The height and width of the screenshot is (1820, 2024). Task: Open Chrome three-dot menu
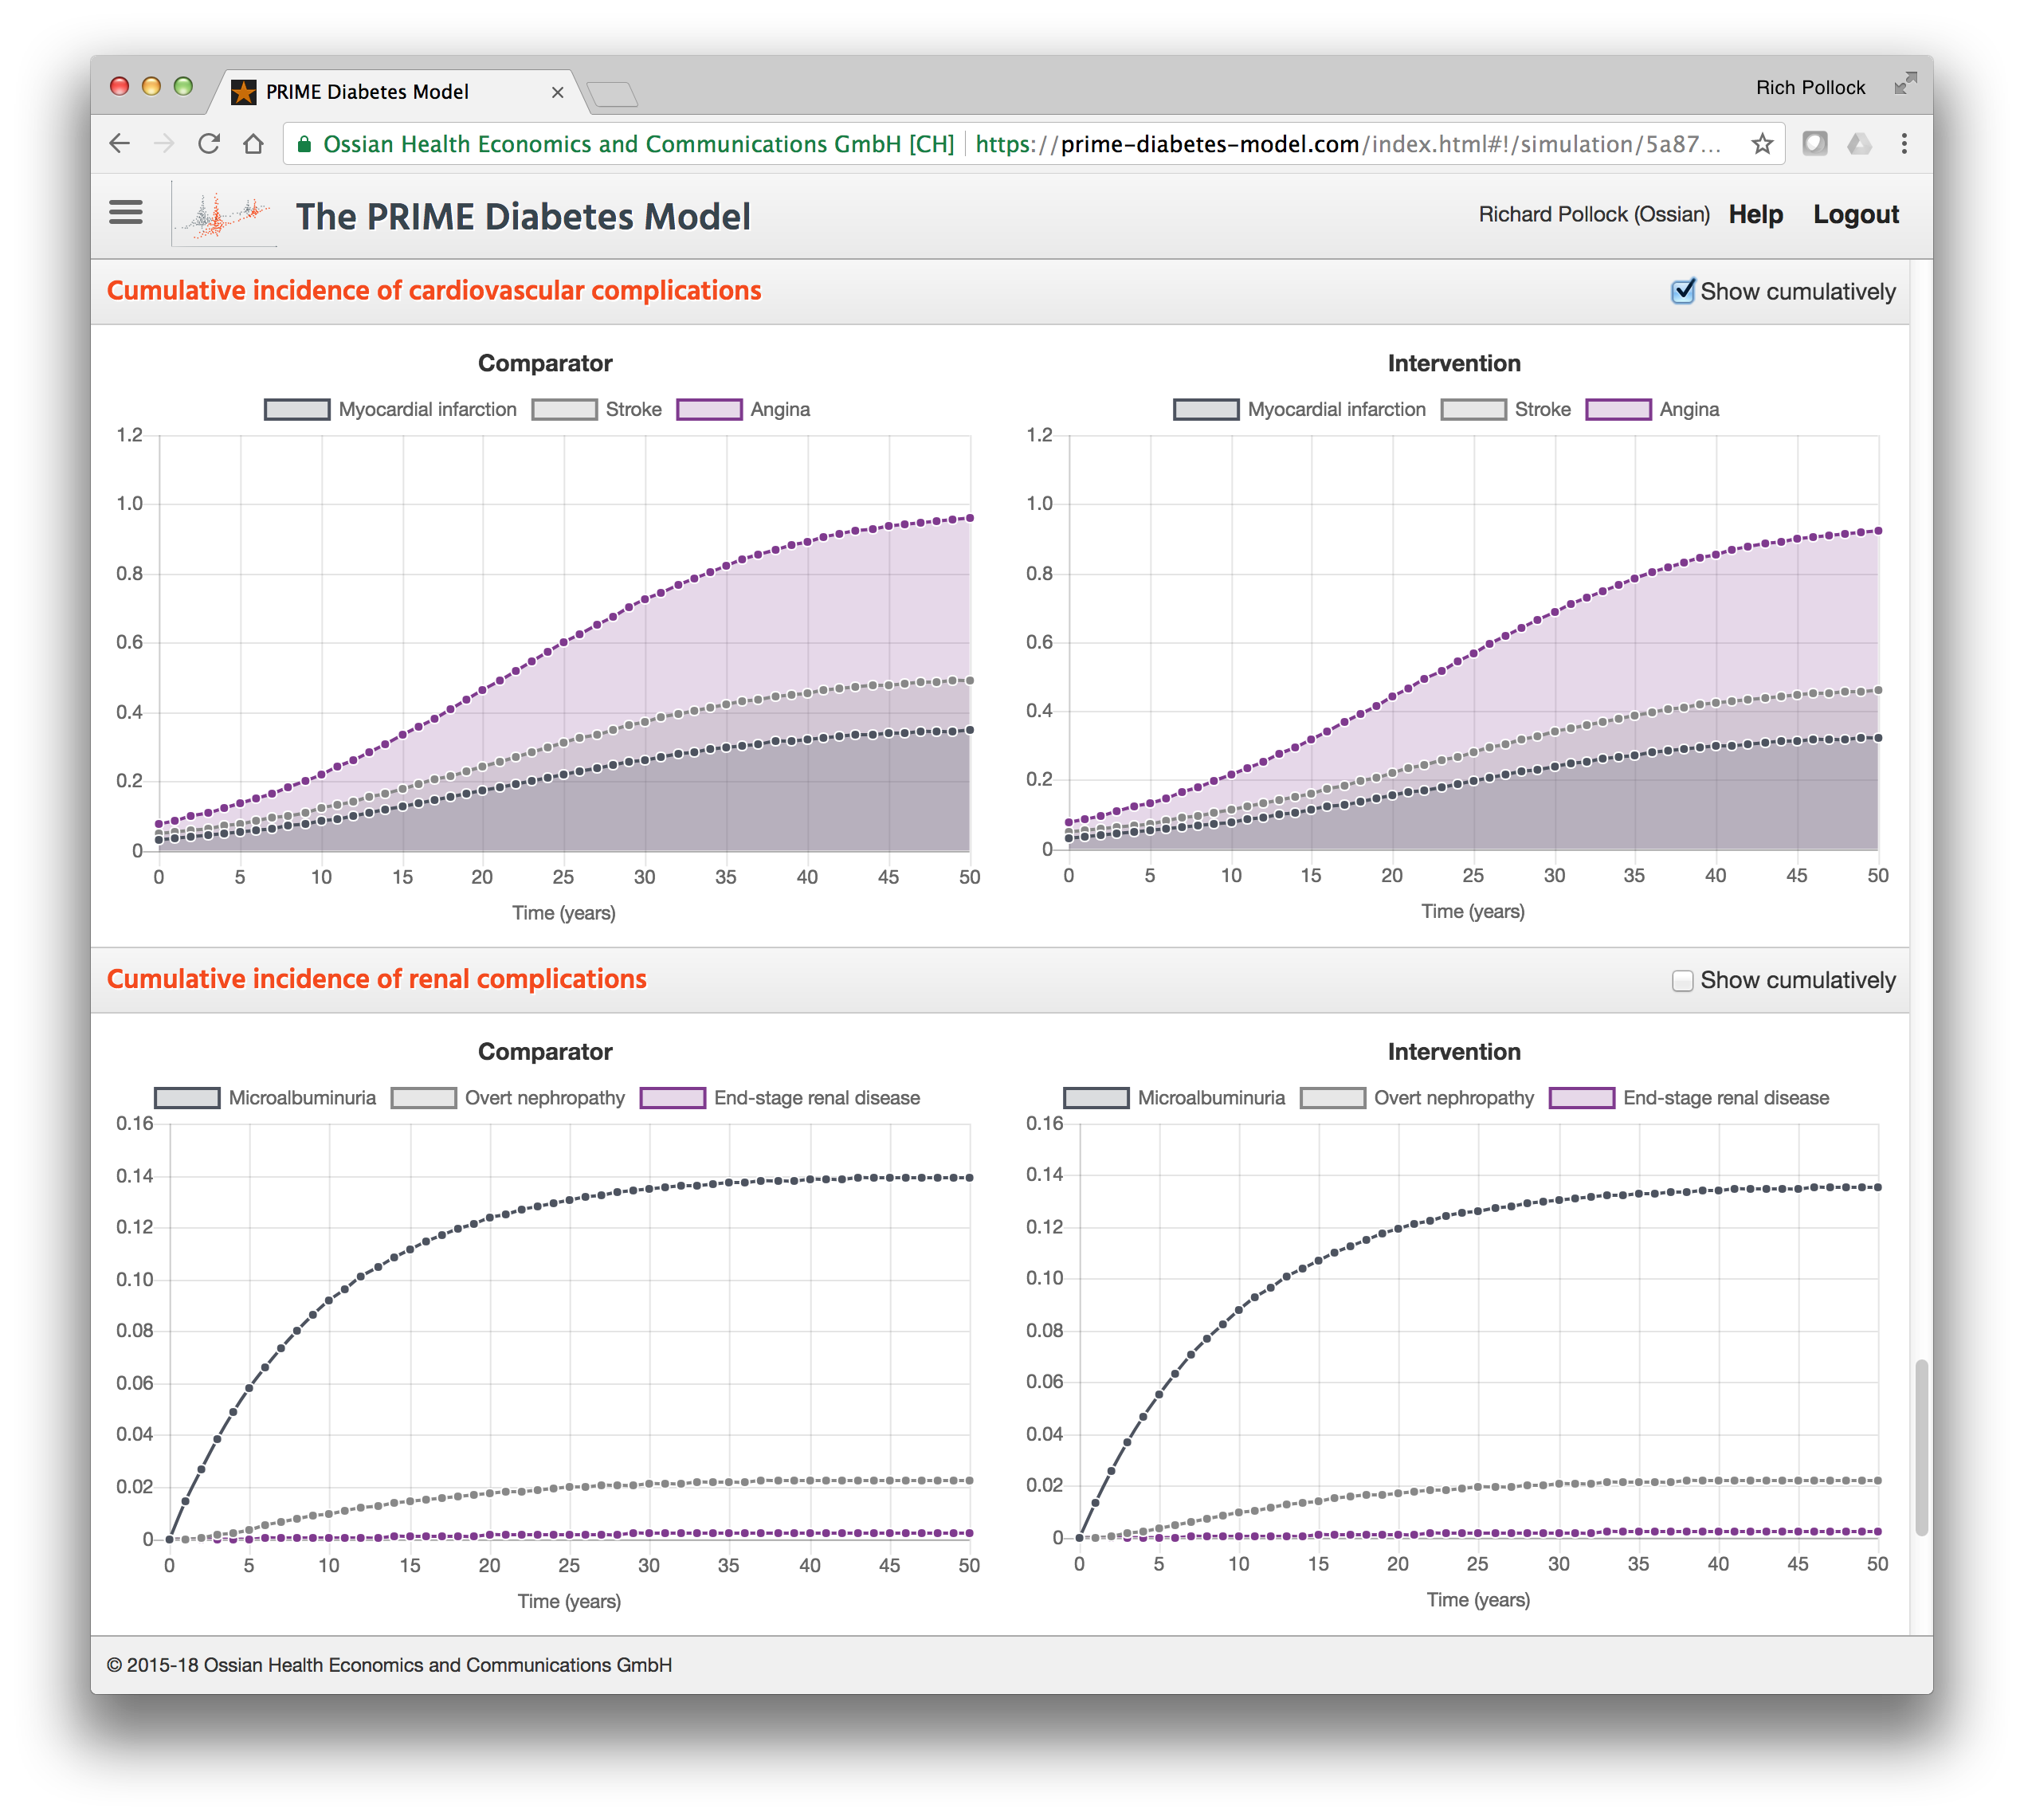click(x=1904, y=144)
